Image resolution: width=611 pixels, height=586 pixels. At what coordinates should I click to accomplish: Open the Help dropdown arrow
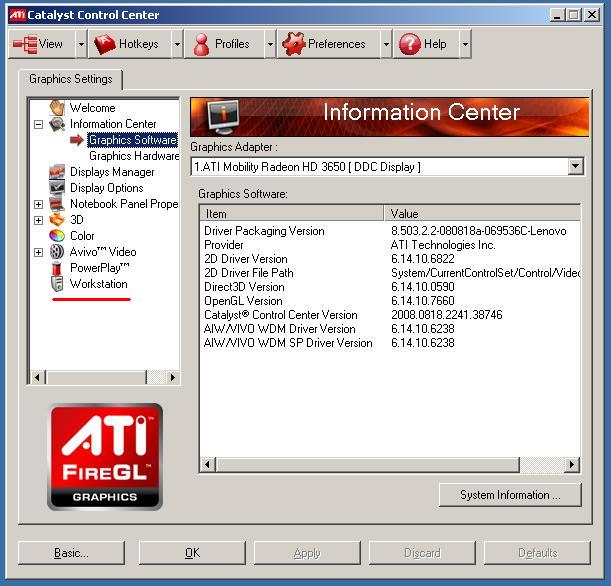pos(465,44)
